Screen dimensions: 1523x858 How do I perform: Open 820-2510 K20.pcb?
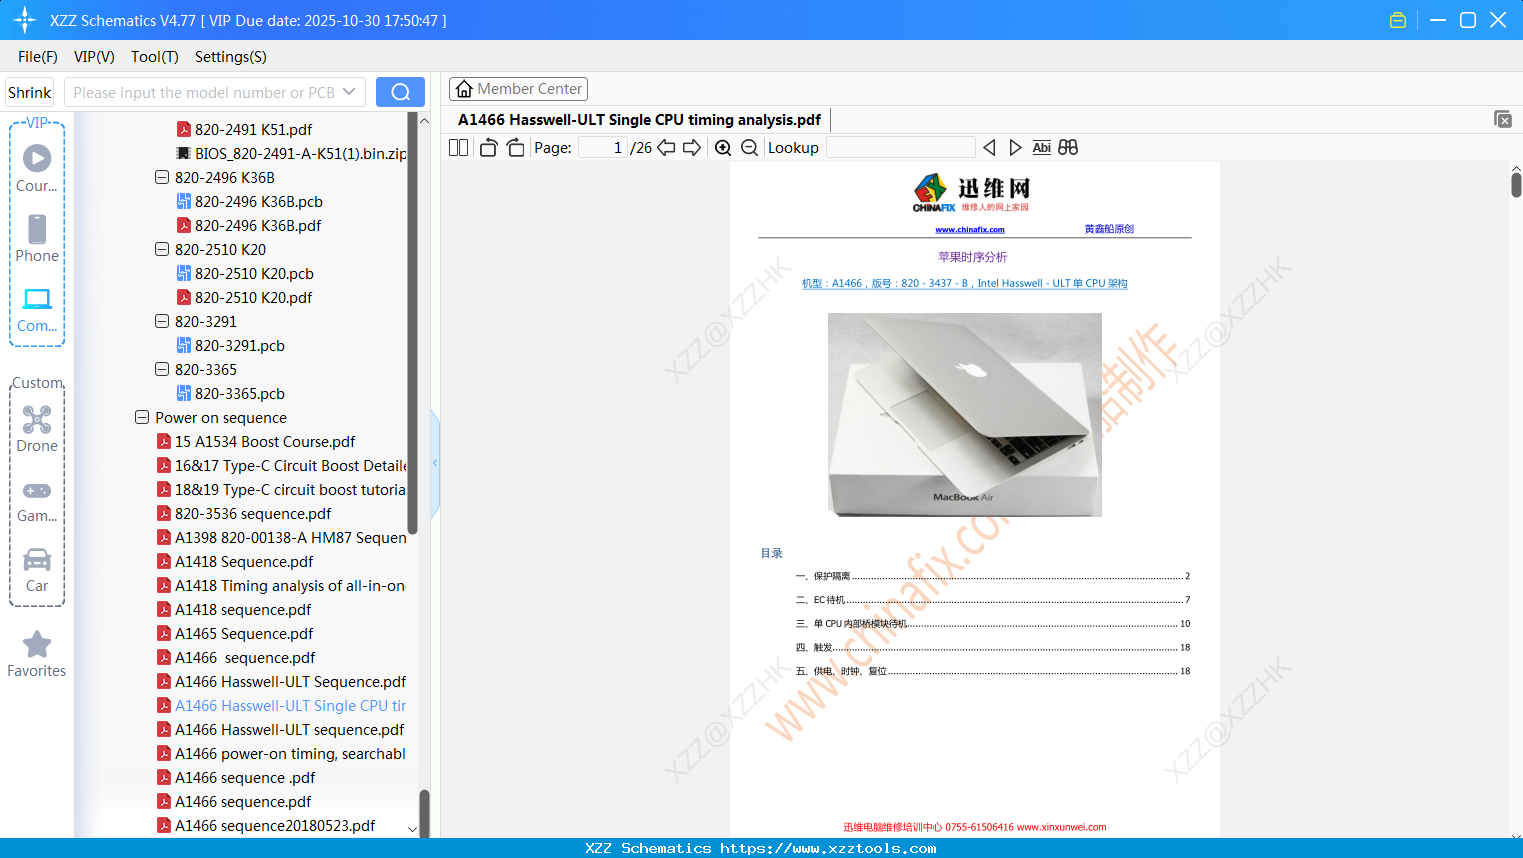tap(244, 274)
